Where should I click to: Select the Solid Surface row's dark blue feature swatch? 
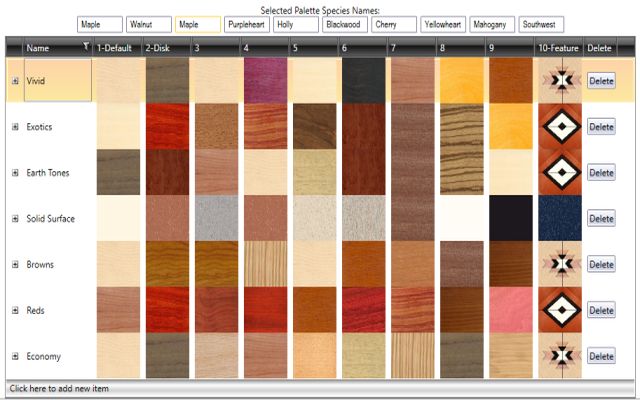[x=559, y=218]
